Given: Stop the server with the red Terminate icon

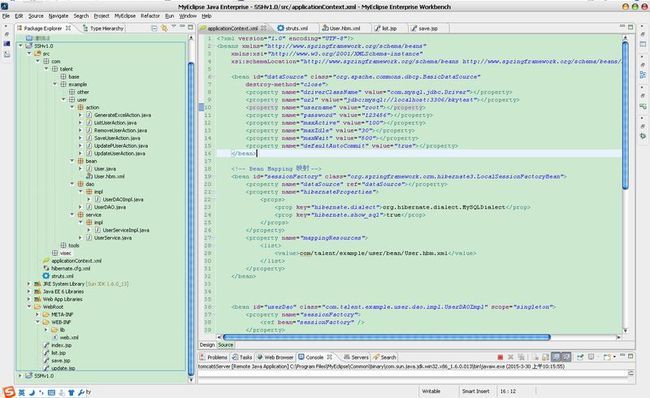Looking at the screenshot, I should 500,357.
